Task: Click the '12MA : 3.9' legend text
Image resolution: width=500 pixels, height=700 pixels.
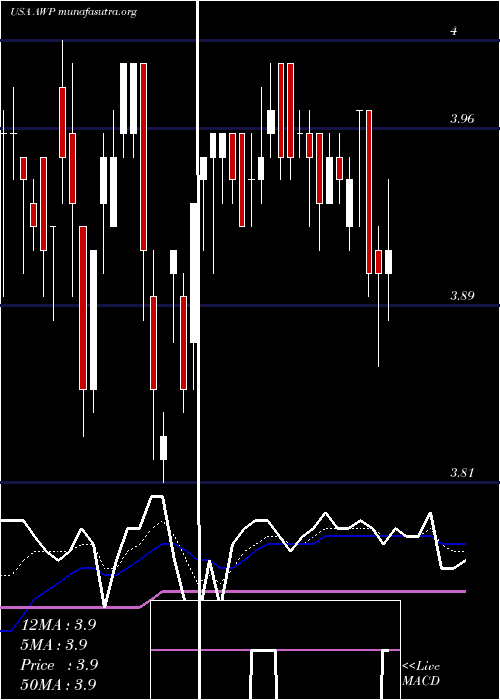Action: (x=59, y=625)
